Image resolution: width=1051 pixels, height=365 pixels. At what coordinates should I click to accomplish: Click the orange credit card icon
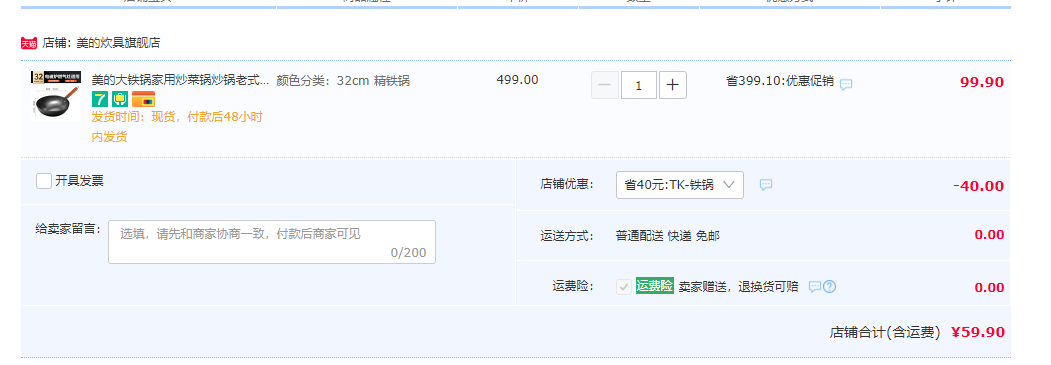(143, 99)
